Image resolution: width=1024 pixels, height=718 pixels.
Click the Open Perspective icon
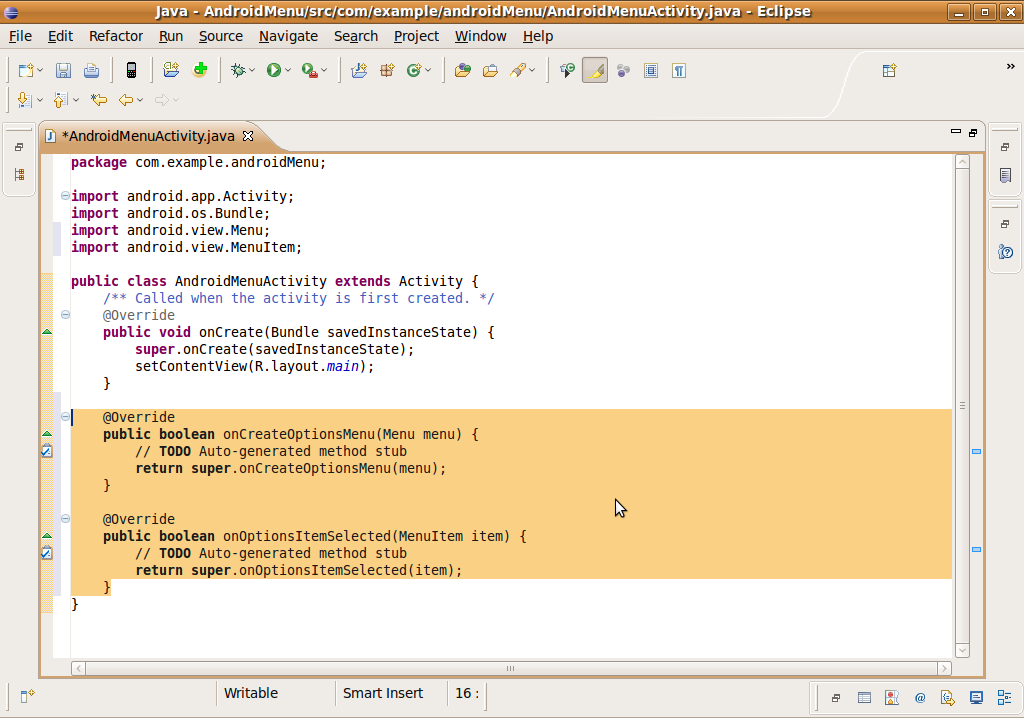[889, 71]
